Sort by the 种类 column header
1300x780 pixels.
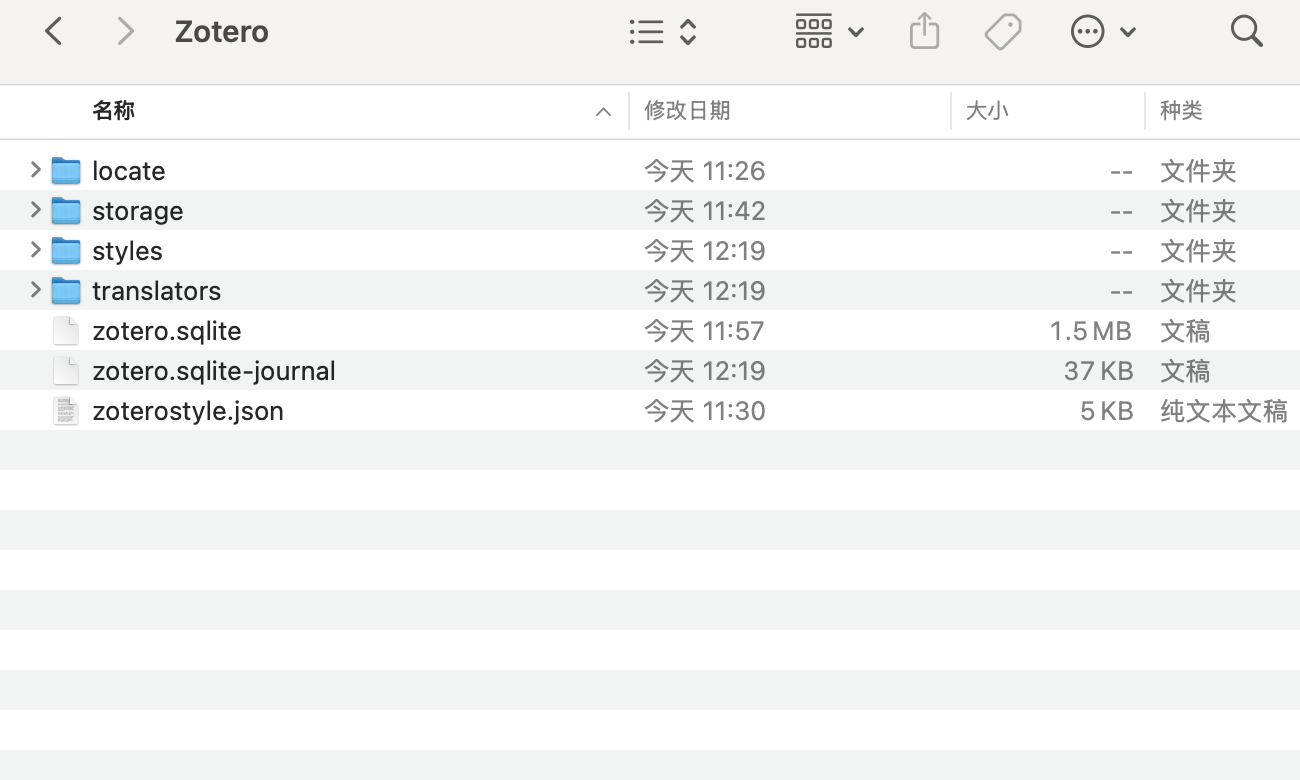tap(1181, 111)
